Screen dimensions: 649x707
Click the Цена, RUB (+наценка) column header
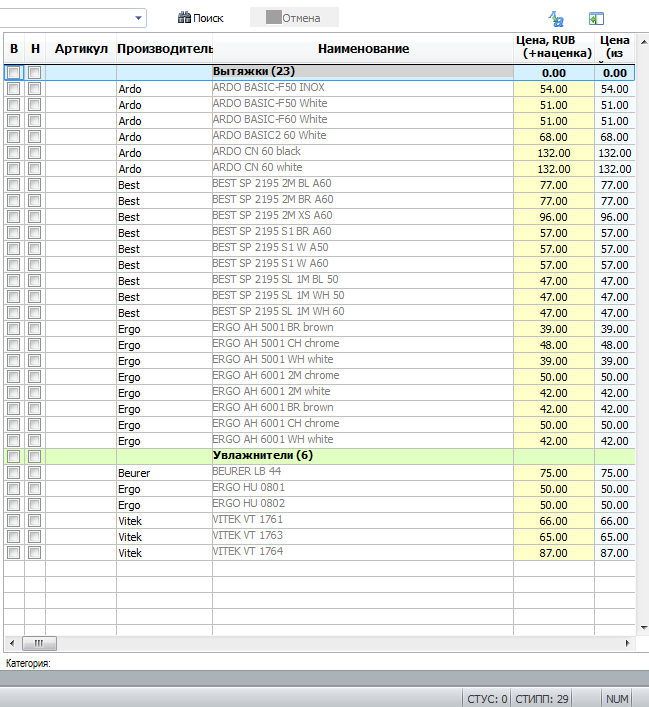[x=554, y=47]
